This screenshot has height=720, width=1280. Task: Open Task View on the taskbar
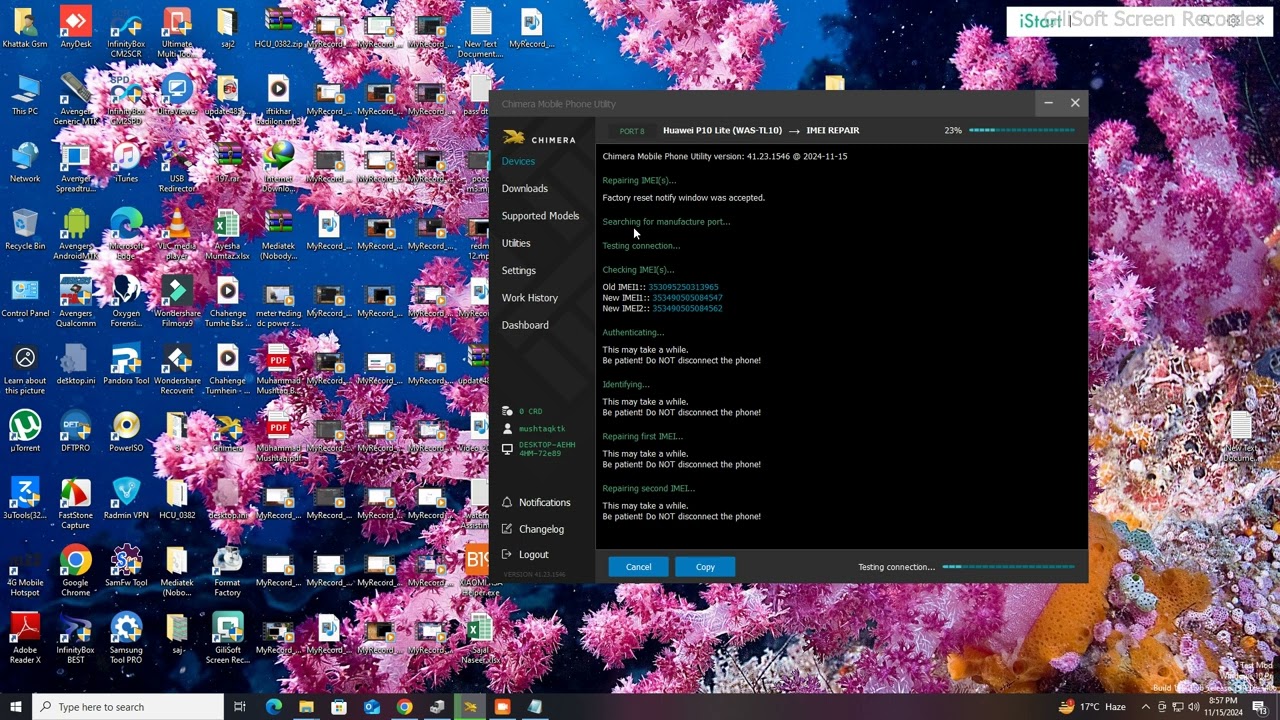point(240,707)
